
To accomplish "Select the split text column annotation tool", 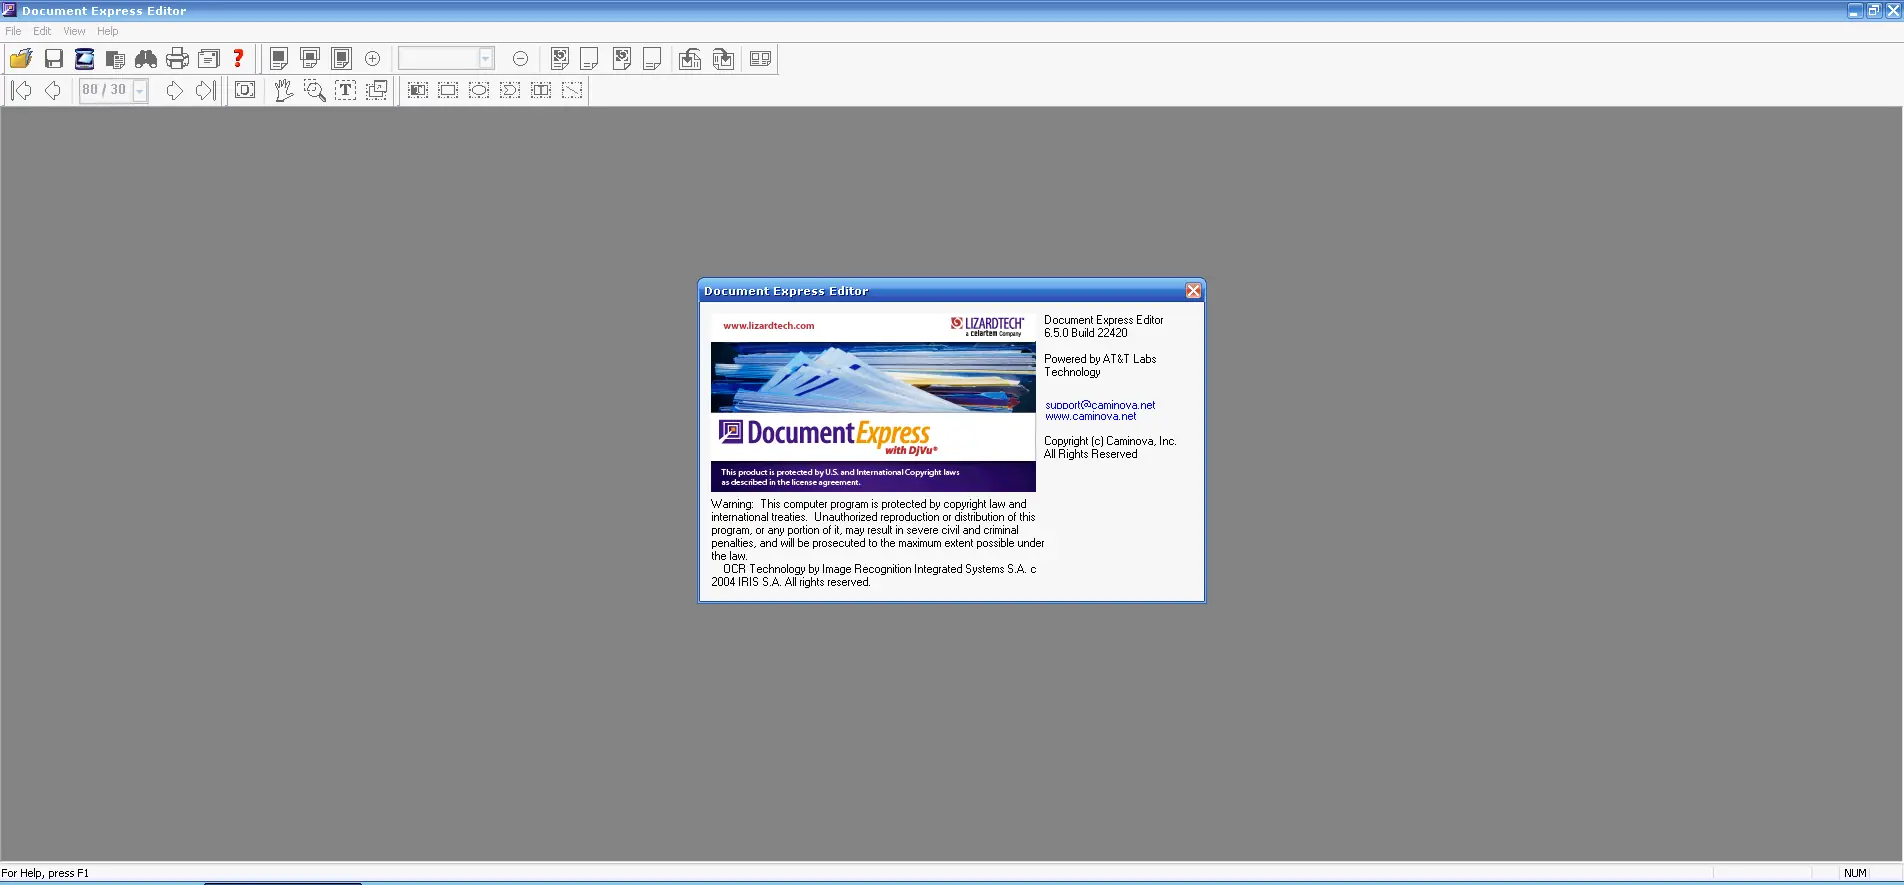I will pos(541,91).
